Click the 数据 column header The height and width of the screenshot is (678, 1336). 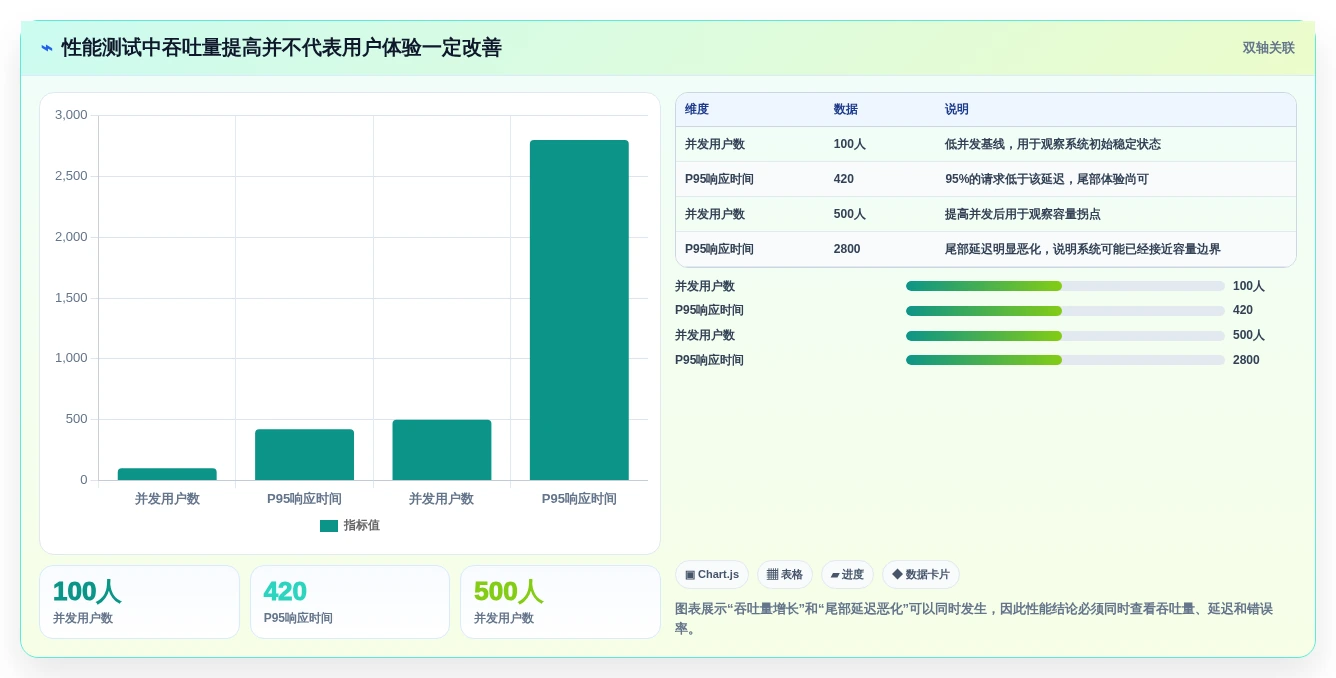coord(846,110)
